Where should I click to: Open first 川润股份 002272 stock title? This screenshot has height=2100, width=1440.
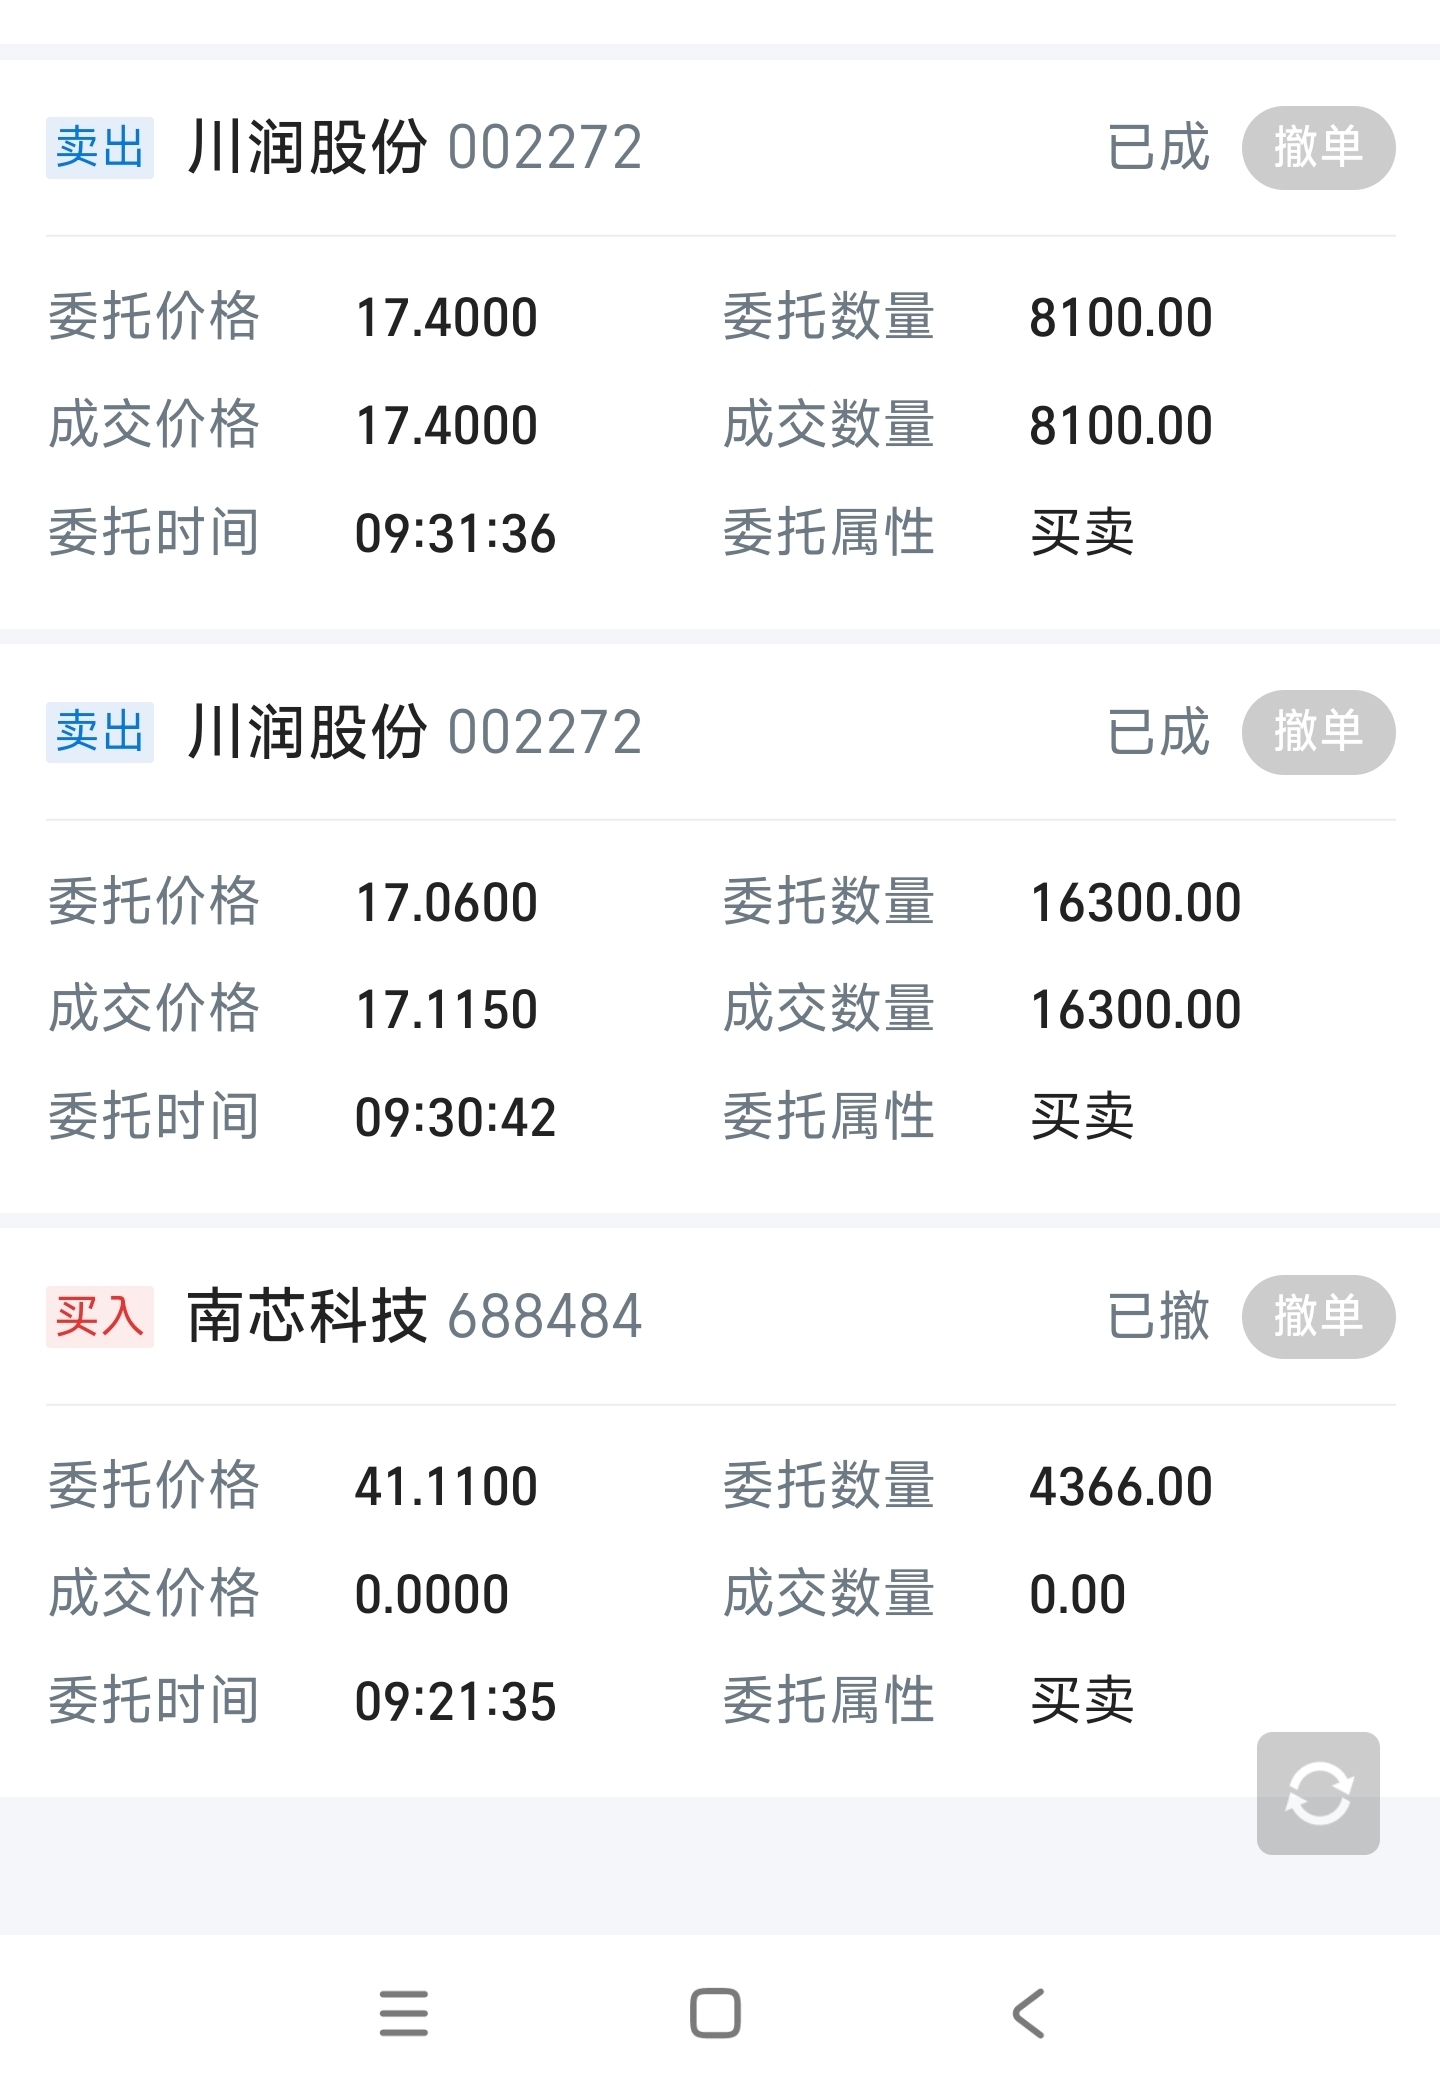[x=414, y=148]
